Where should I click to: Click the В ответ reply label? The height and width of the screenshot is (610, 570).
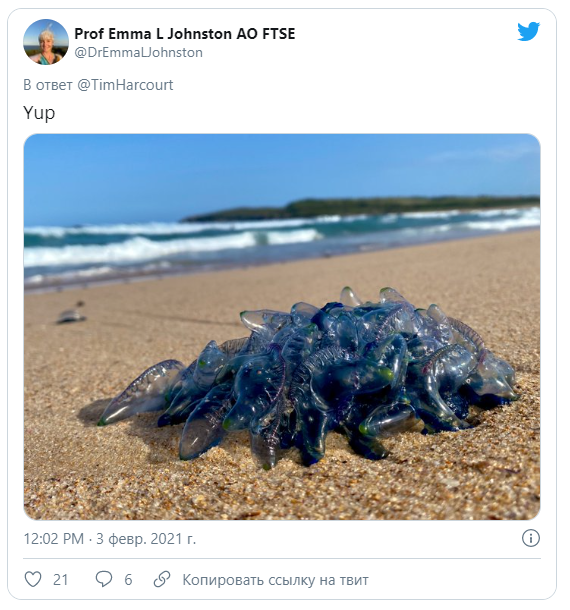tap(48, 85)
